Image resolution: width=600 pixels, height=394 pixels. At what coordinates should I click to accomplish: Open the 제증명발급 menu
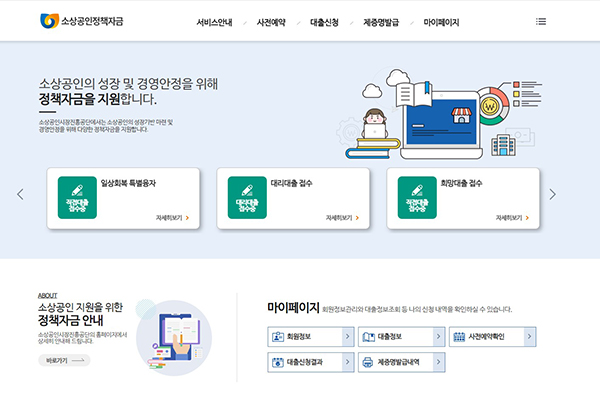[381, 23]
